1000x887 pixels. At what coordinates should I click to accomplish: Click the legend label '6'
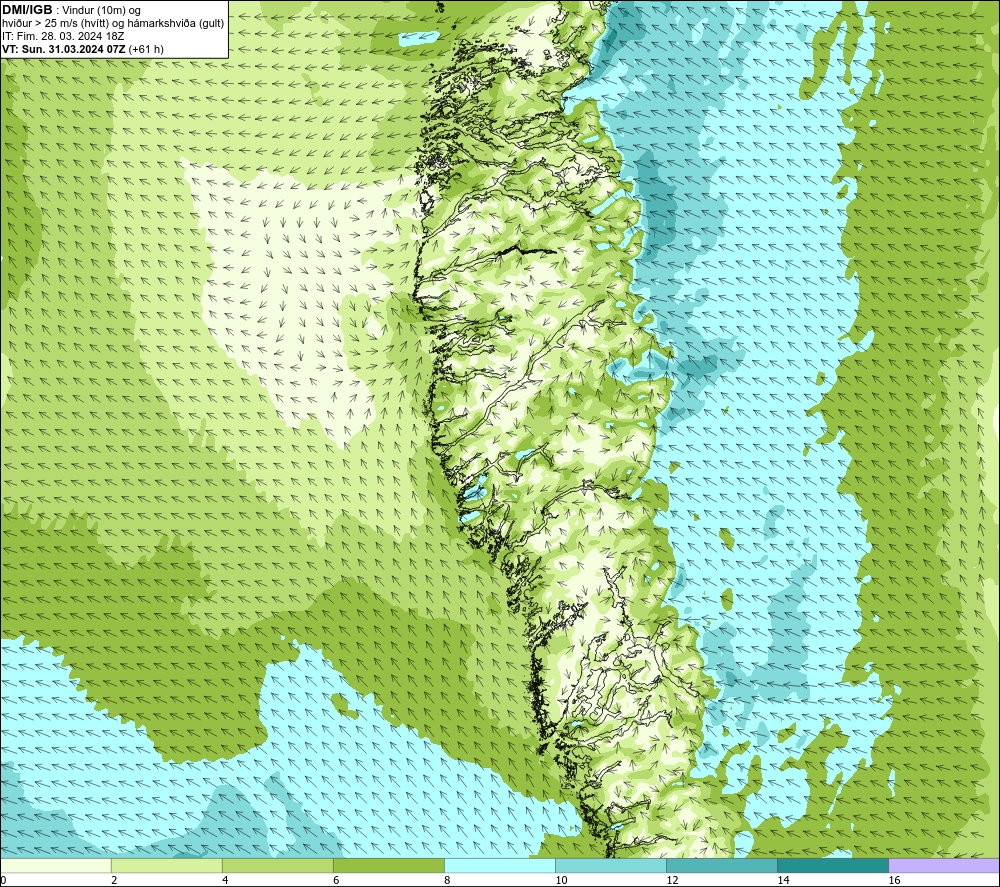click(336, 881)
